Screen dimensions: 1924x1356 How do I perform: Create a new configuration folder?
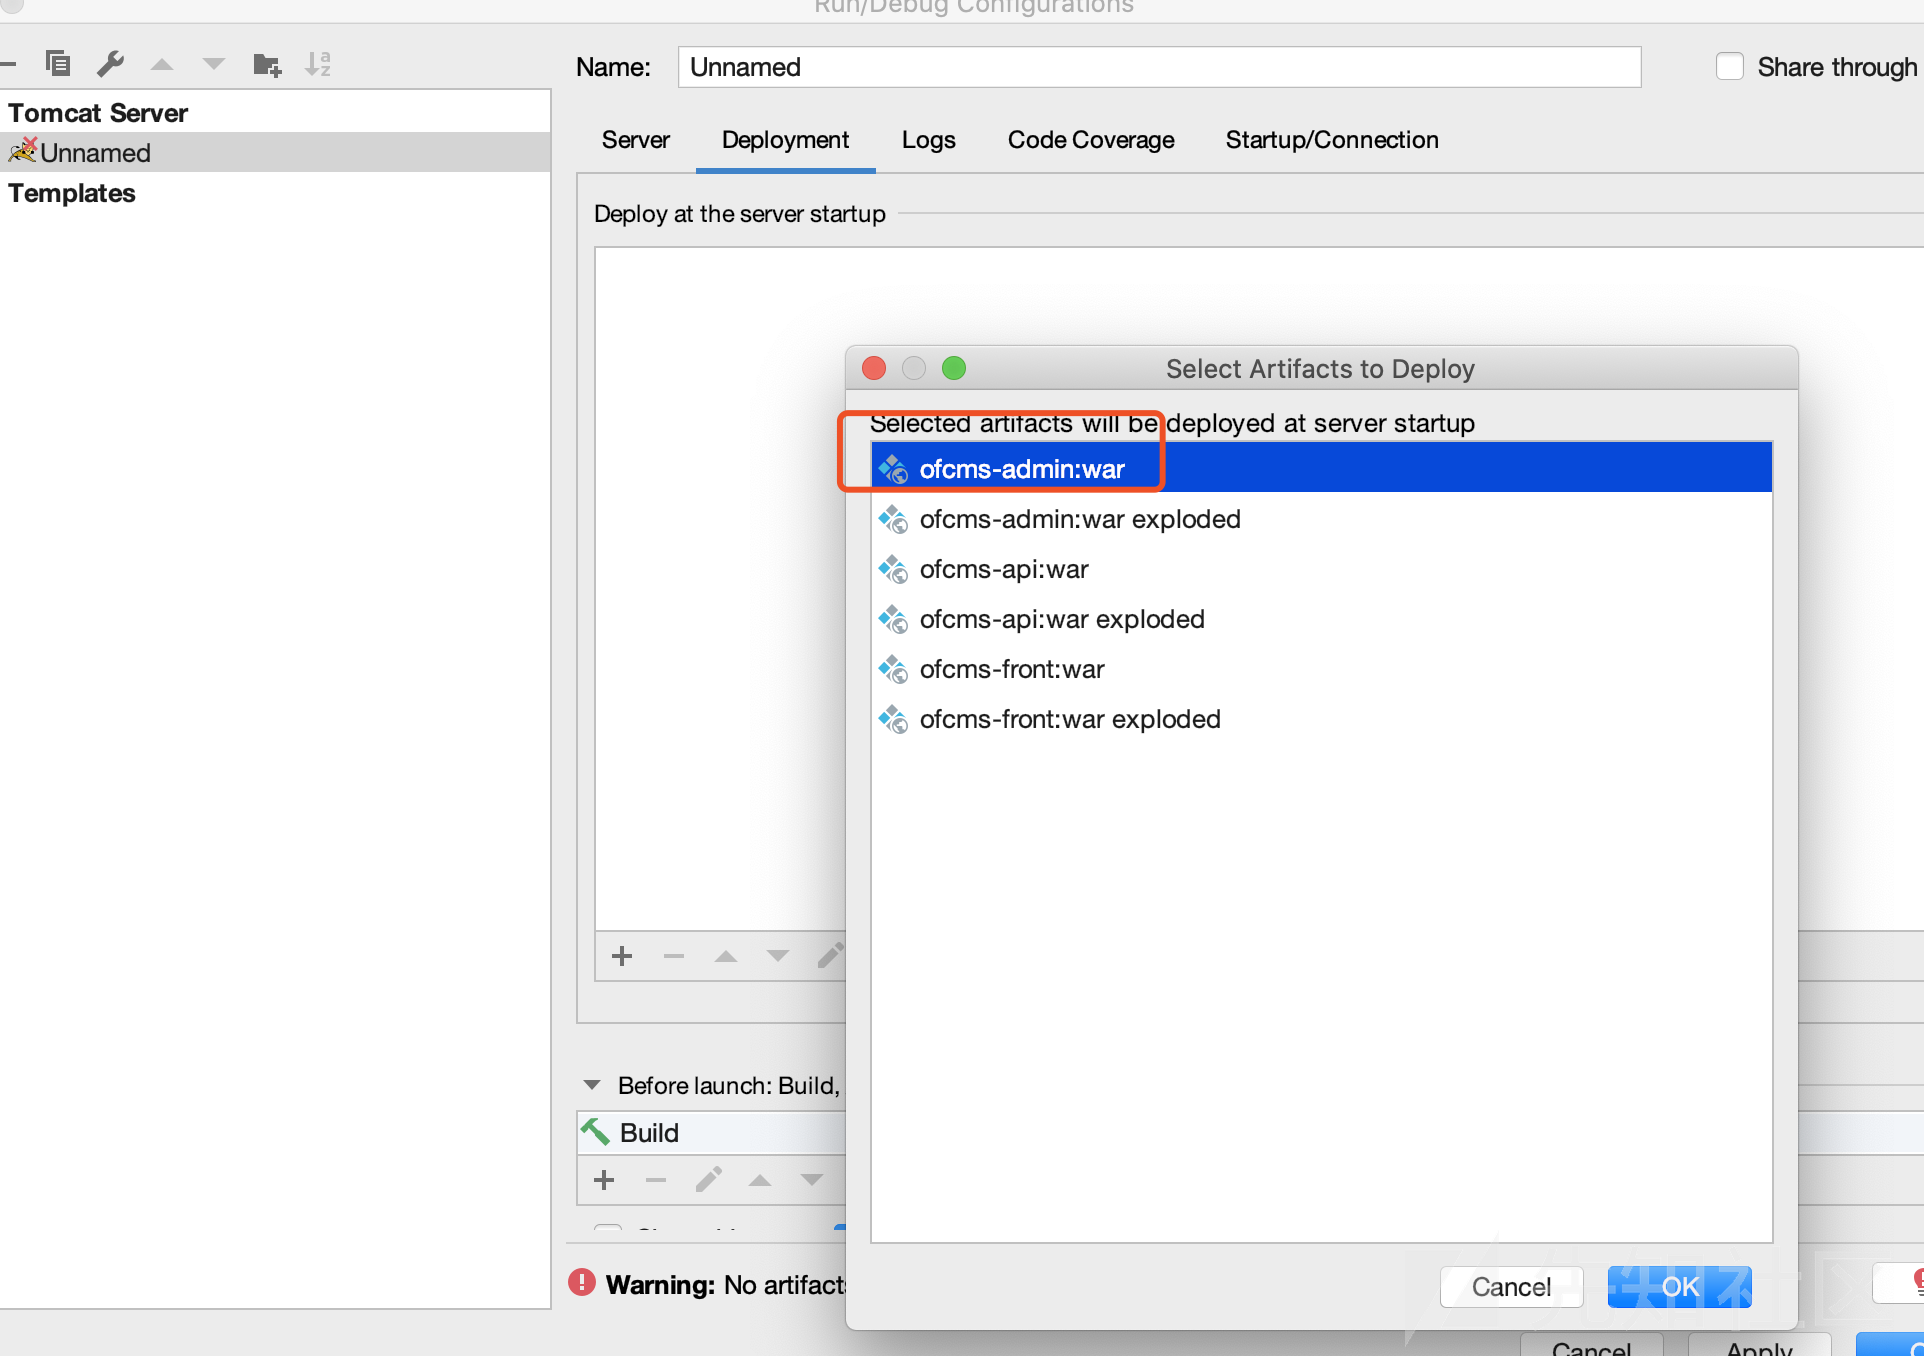pyautogui.click(x=267, y=65)
